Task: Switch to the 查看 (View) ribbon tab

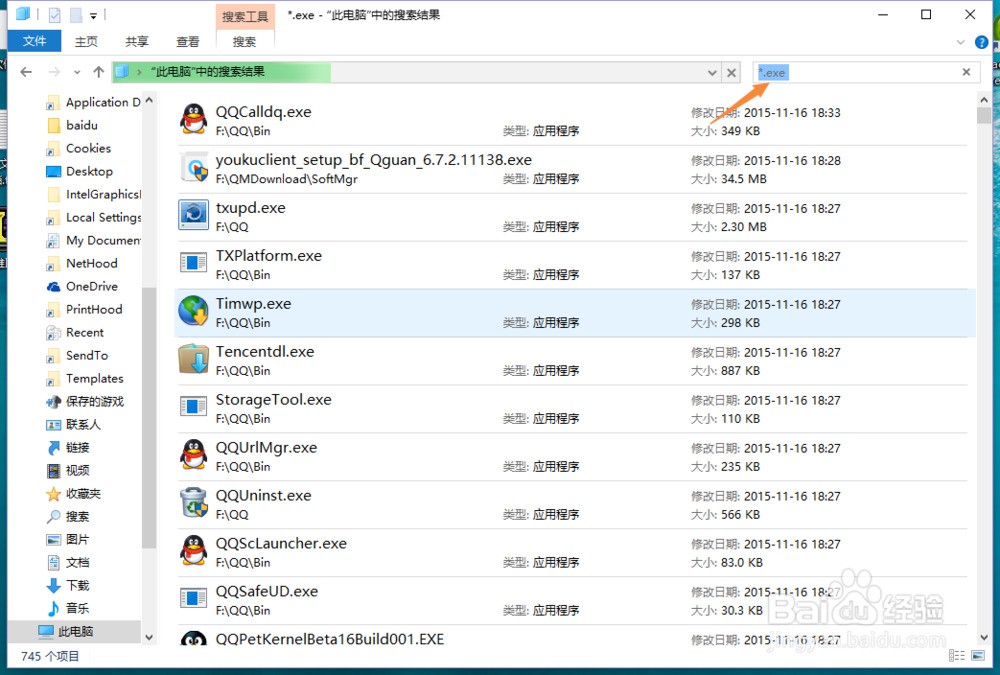Action: point(189,41)
